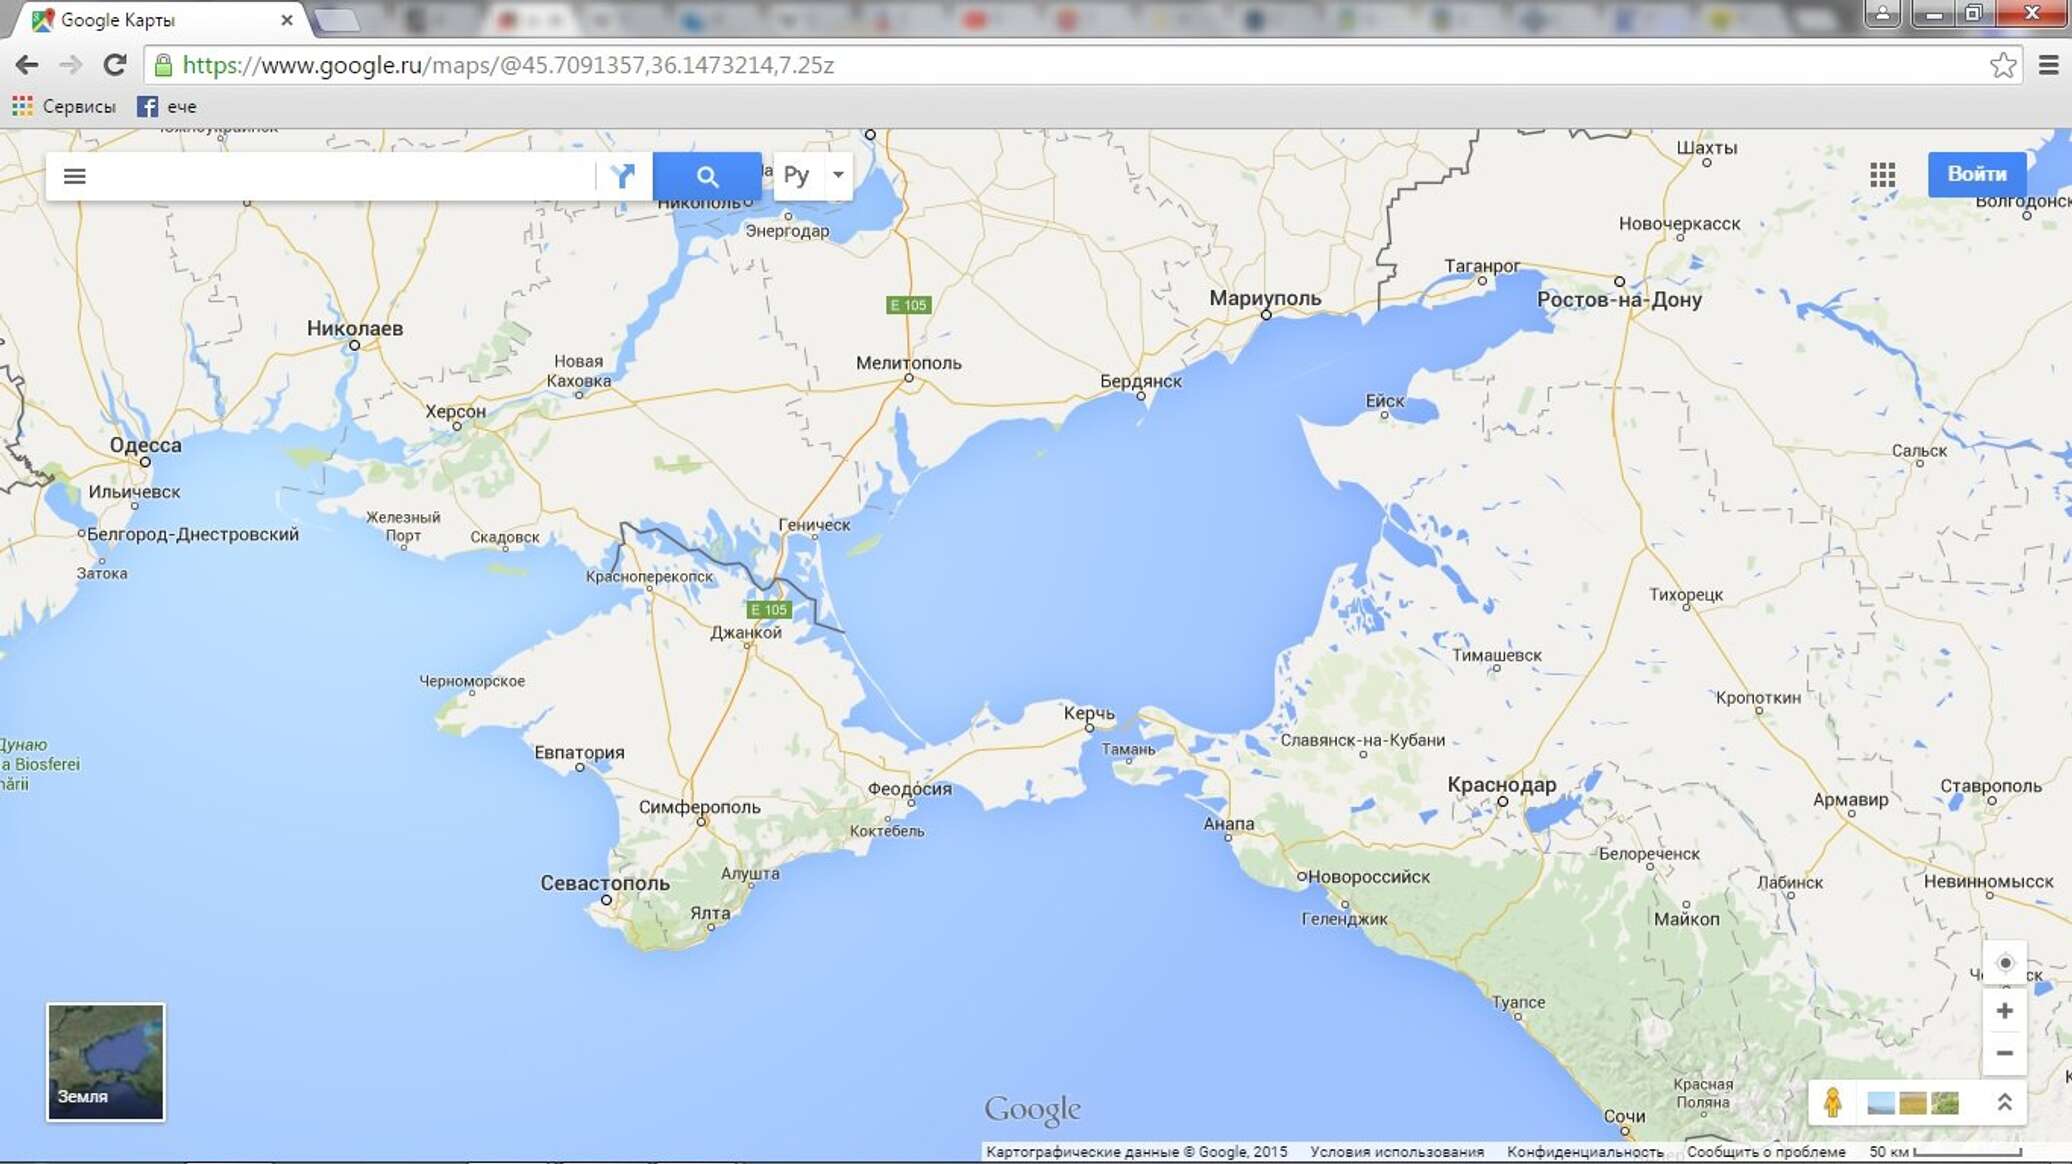2072x1164 pixels.
Task: Click the E 105 road shield near Мелитополь
Action: coord(908,305)
